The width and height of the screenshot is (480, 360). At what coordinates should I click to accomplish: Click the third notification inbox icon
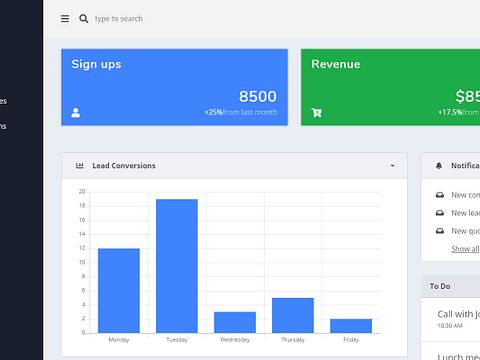(440, 231)
